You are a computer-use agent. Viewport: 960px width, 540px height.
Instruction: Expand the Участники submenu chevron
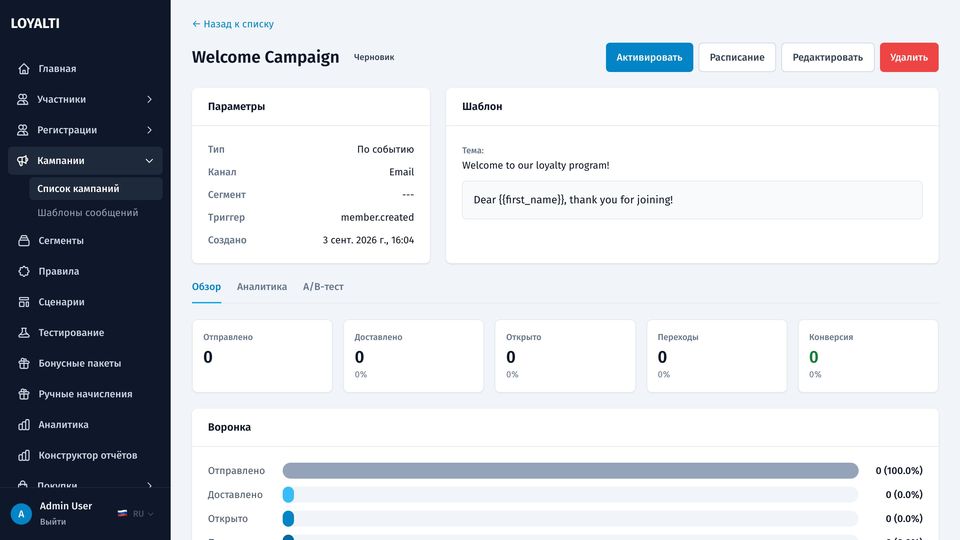coord(149,99)
